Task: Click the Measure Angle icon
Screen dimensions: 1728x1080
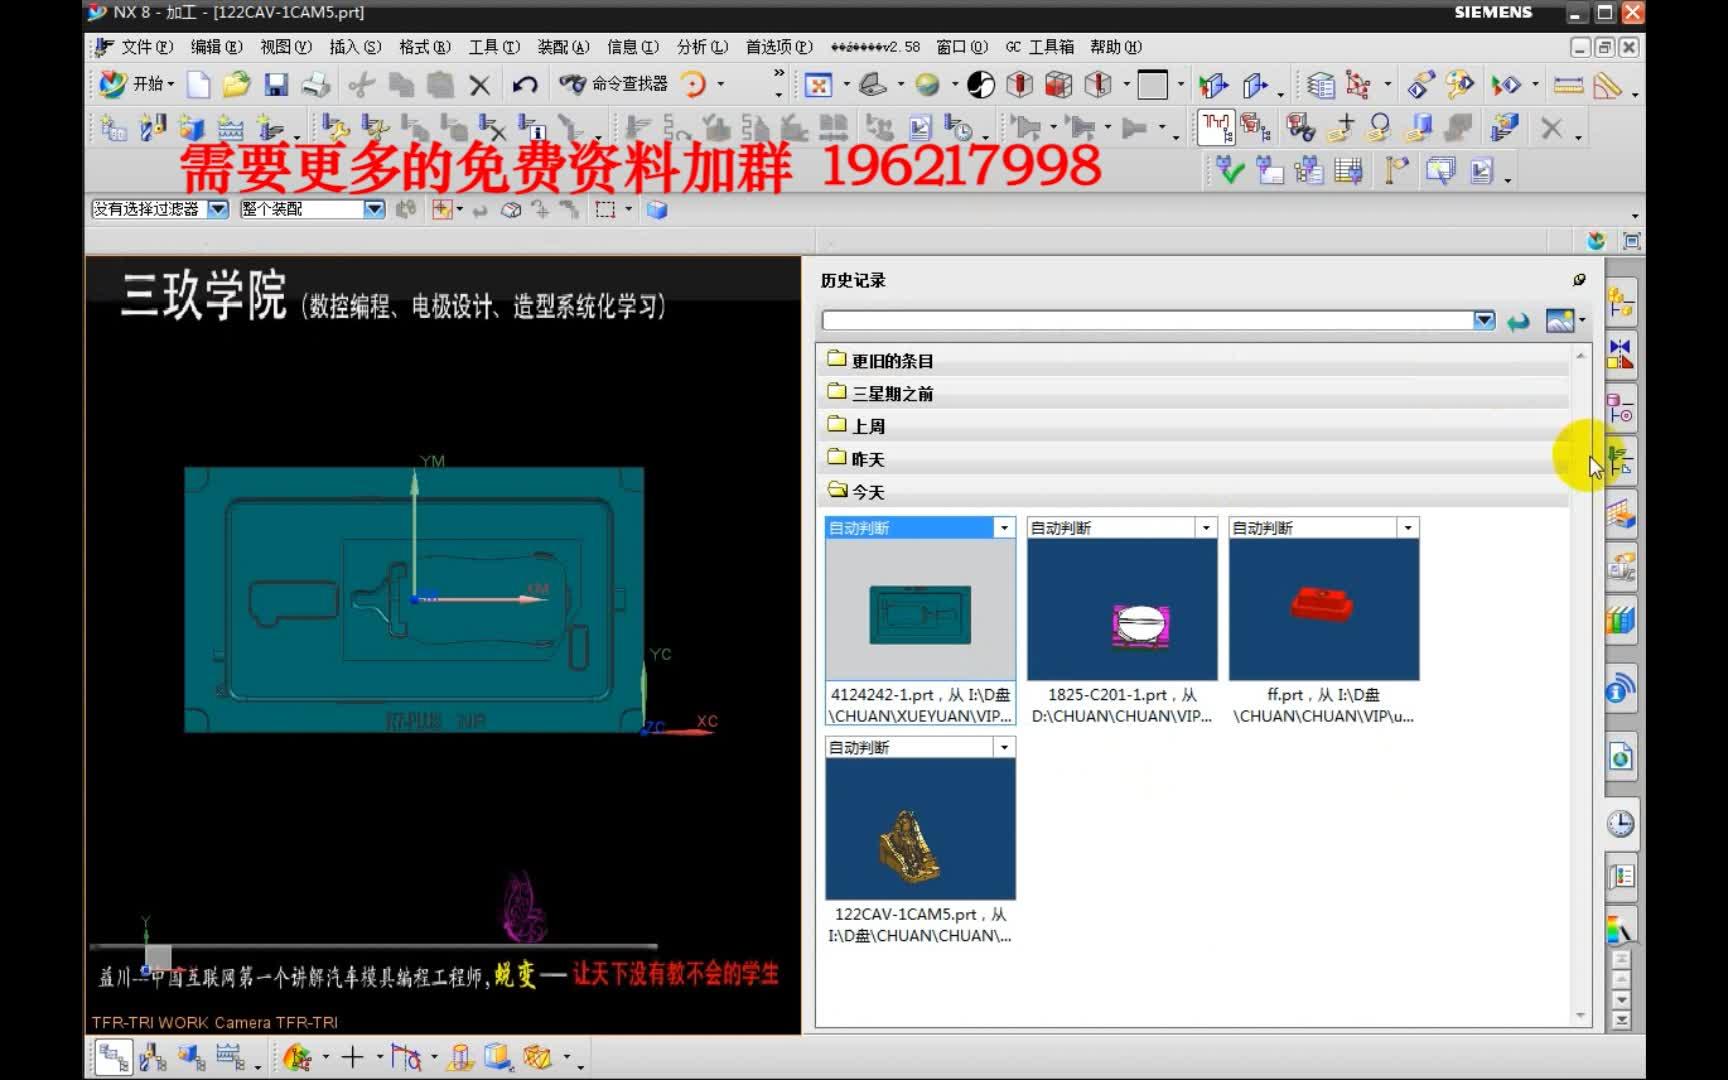Action: coord(1607,86)
